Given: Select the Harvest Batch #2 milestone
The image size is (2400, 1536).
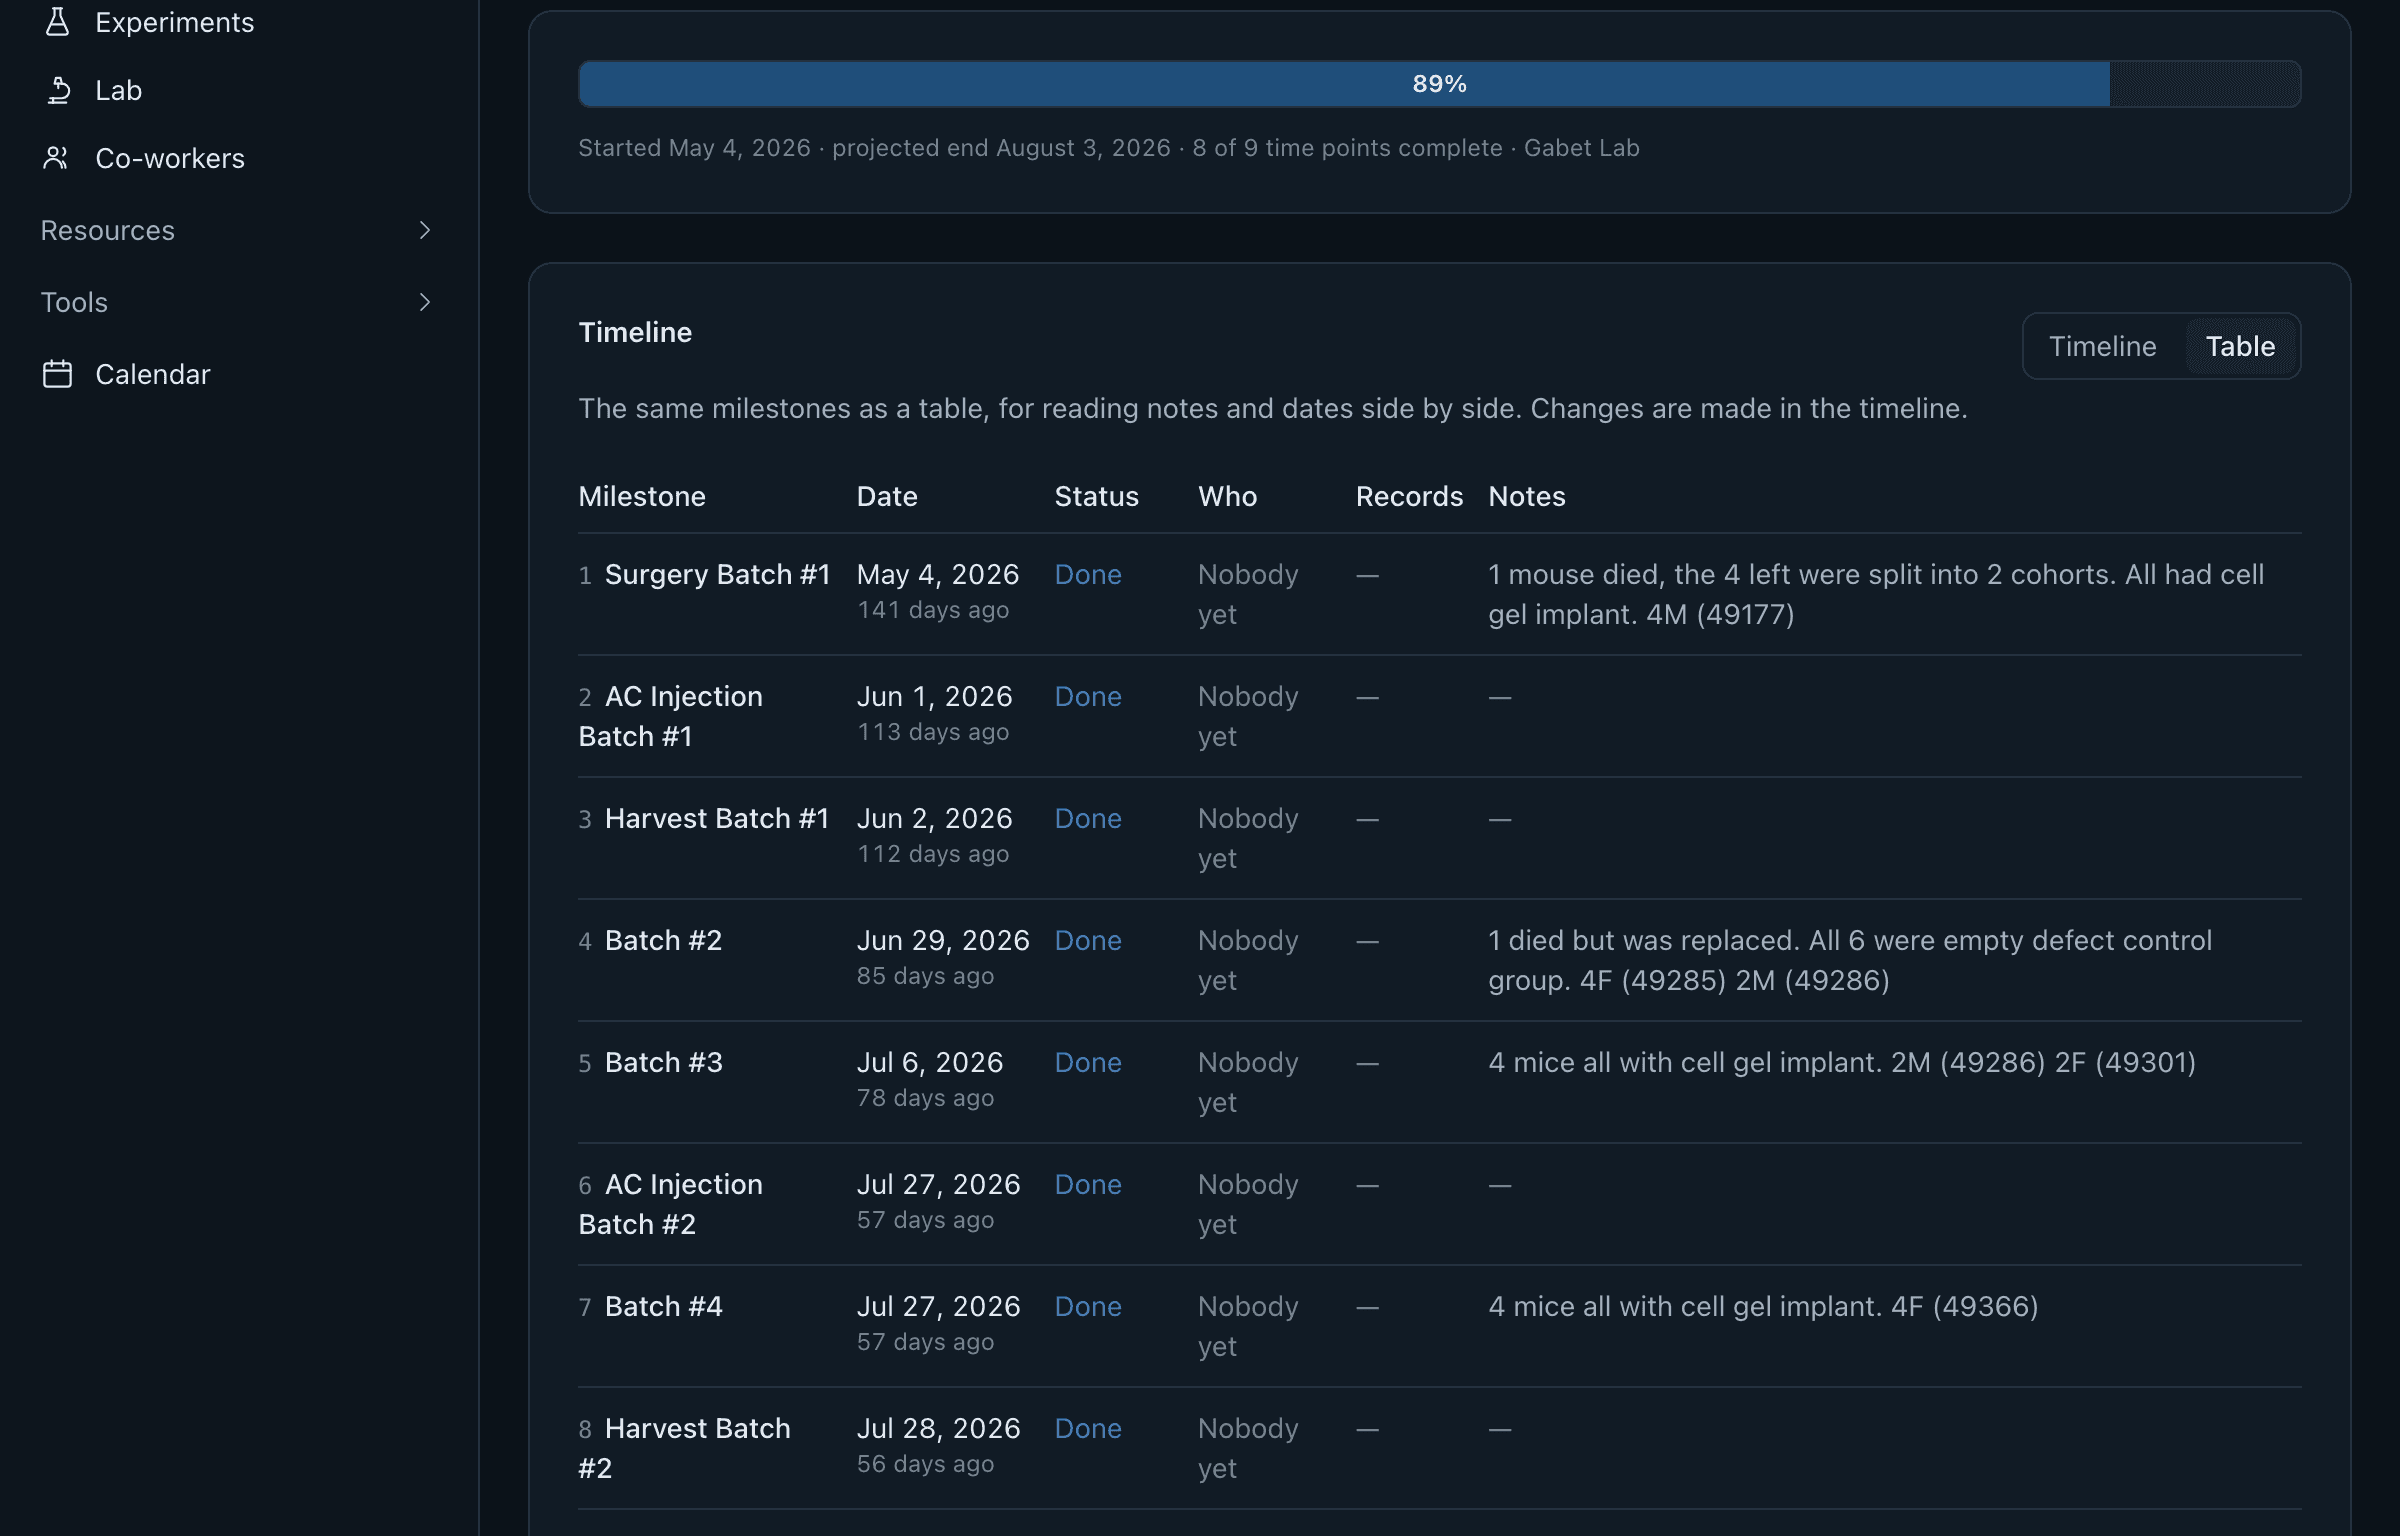Looking at the screenshot, I should point(685,1448).
